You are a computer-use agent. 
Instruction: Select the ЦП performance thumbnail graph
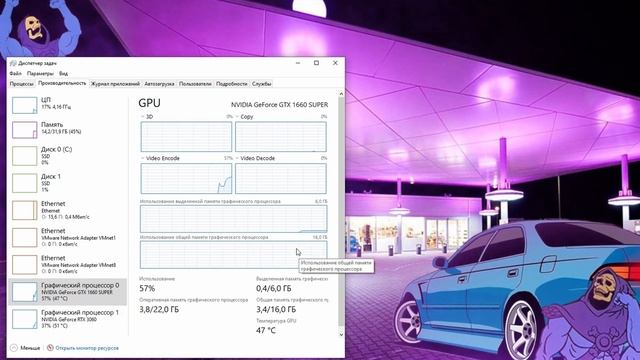click(x=24, y=105)
